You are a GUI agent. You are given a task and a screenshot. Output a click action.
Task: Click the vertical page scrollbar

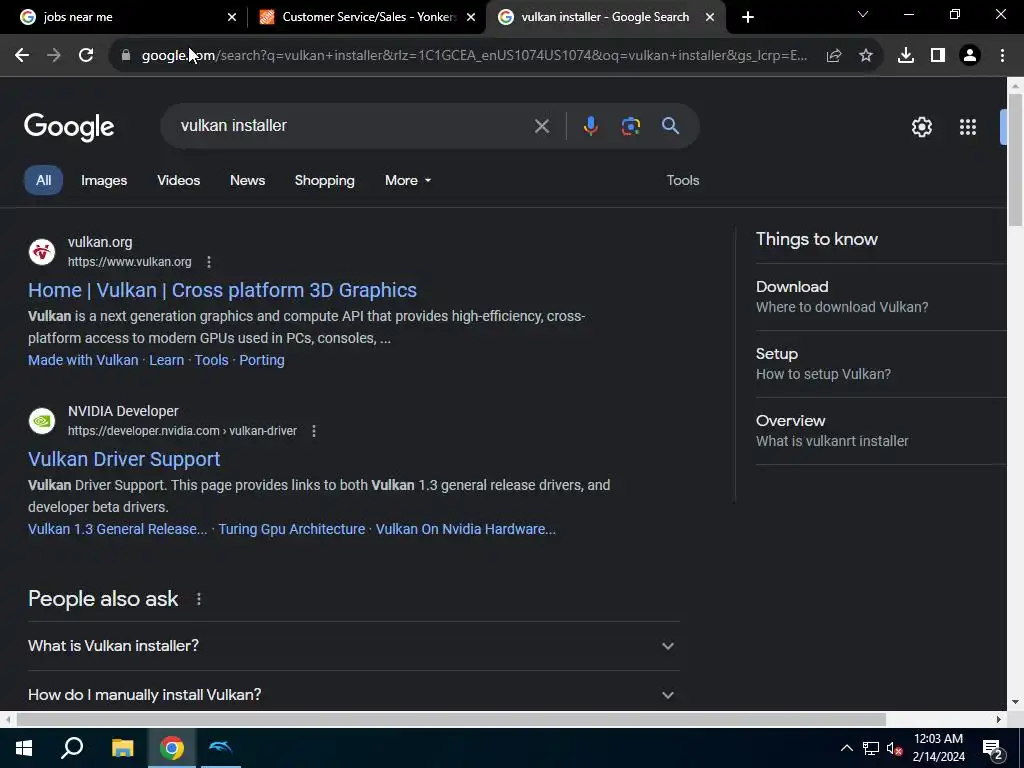tap(1015, 160)
